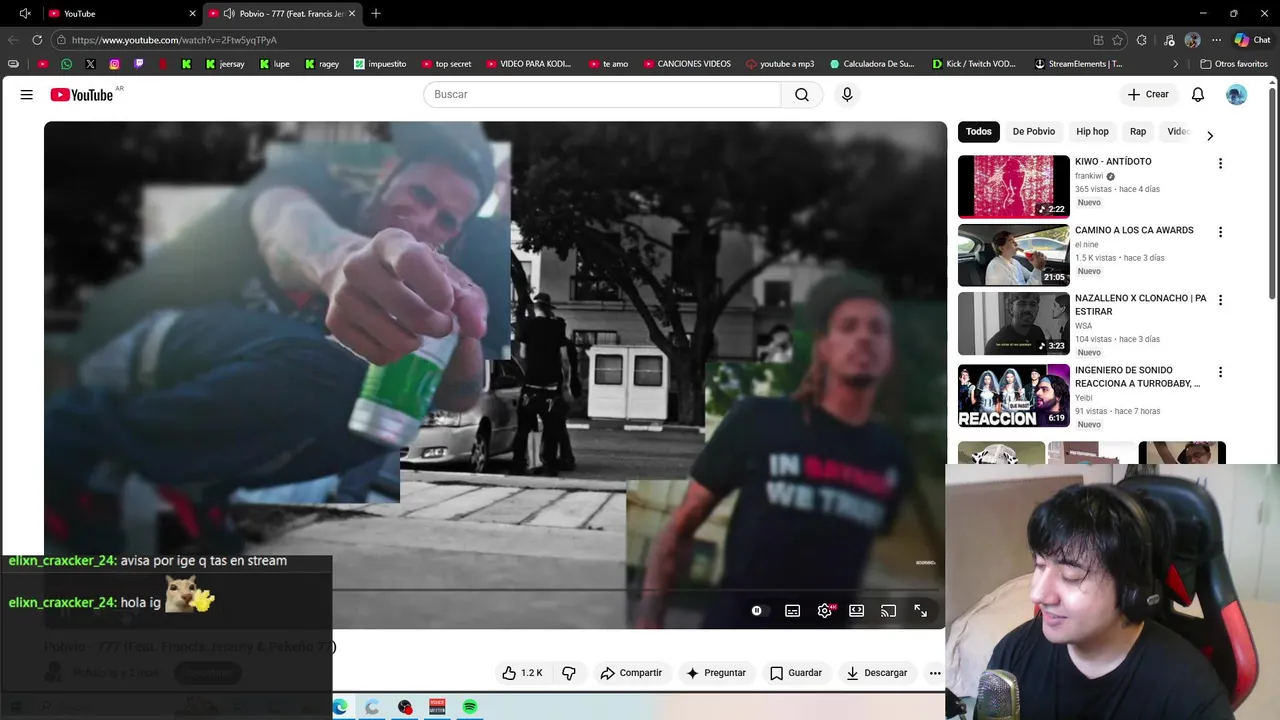The width and height of the screenshot is (1280, 720).
Task: Open WhatsApp bookmark icon
Action: (x=66, y=64)
